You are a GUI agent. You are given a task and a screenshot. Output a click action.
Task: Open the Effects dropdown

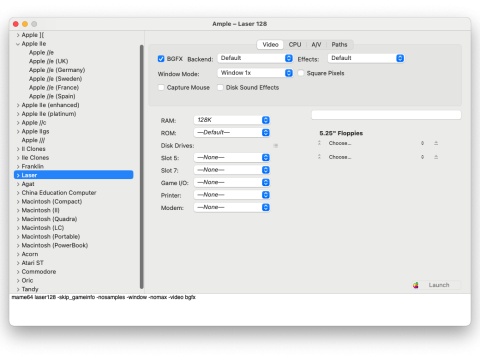pyautogui.click(x=366, y=58)
